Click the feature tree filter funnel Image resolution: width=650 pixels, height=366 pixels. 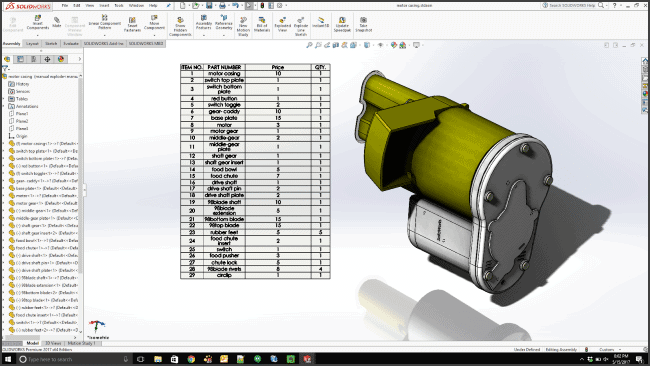5,68
